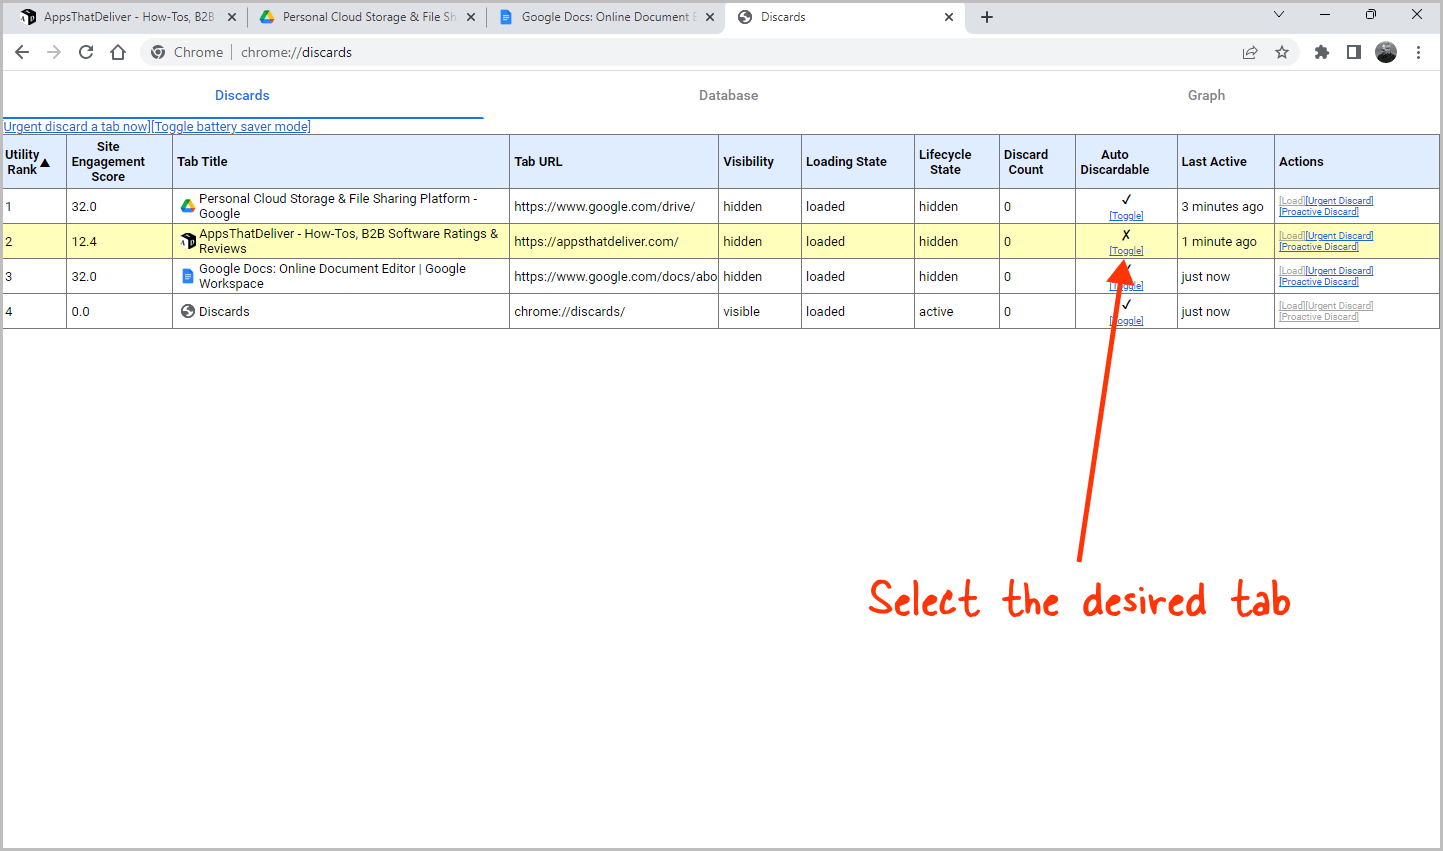Toggle auto discardable for the Discards tab
The width and height of the screenshot is (1443, 851).
tap(1126, 320)
